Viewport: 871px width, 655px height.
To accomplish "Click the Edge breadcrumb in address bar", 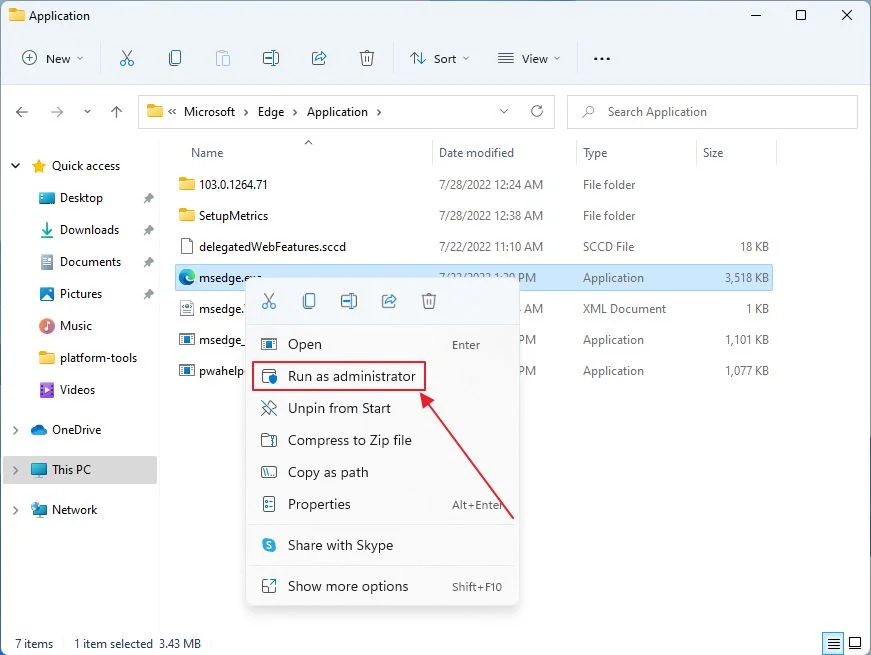I will (271, 112).
